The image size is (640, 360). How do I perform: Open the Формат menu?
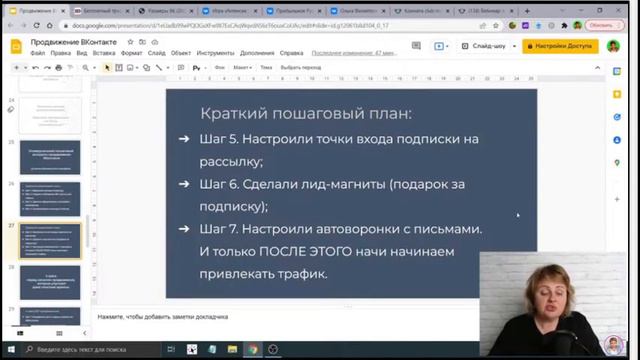(131, 53)
